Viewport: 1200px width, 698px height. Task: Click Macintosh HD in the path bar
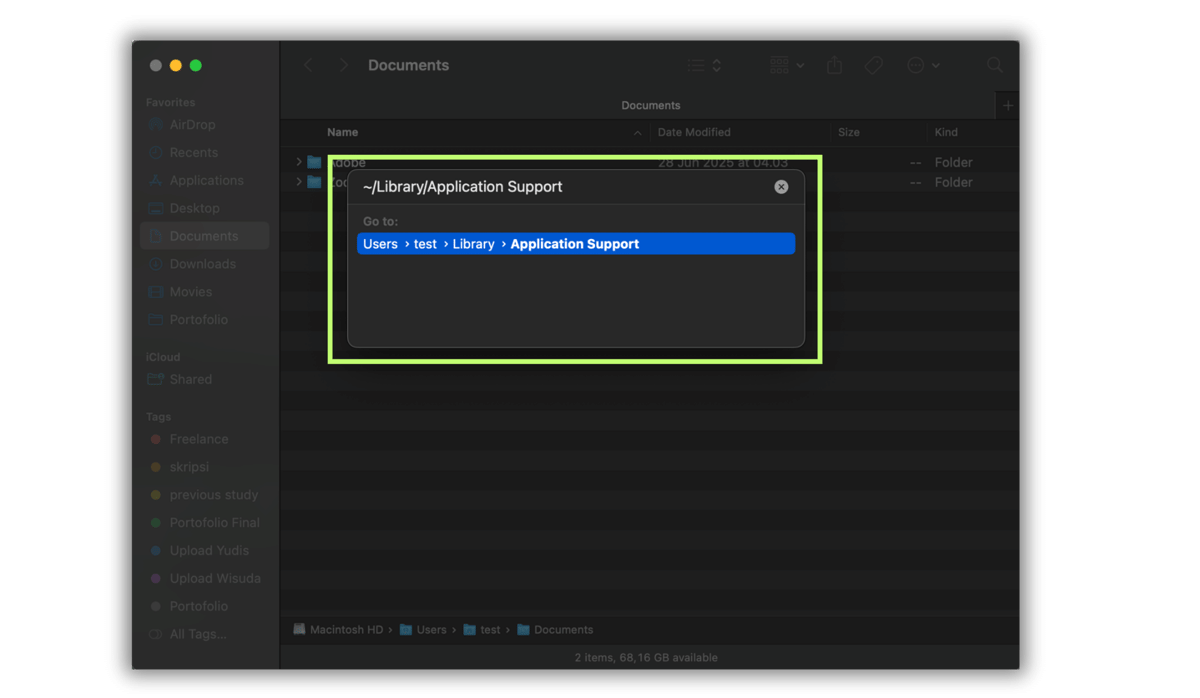338,630
